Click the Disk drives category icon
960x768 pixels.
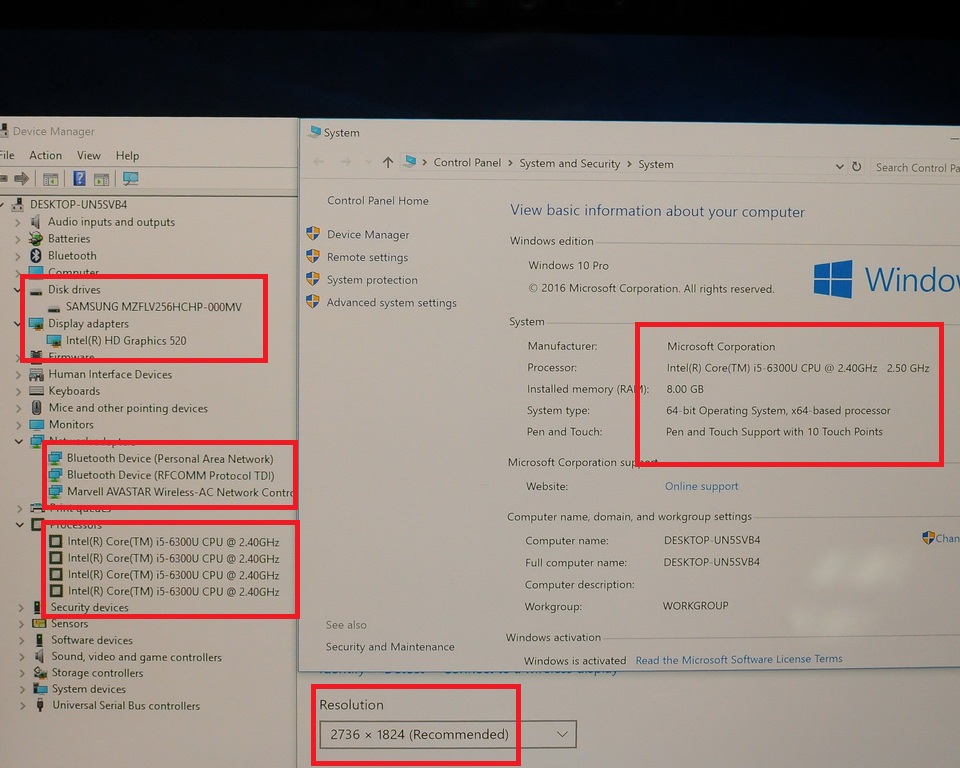[36, 290]
